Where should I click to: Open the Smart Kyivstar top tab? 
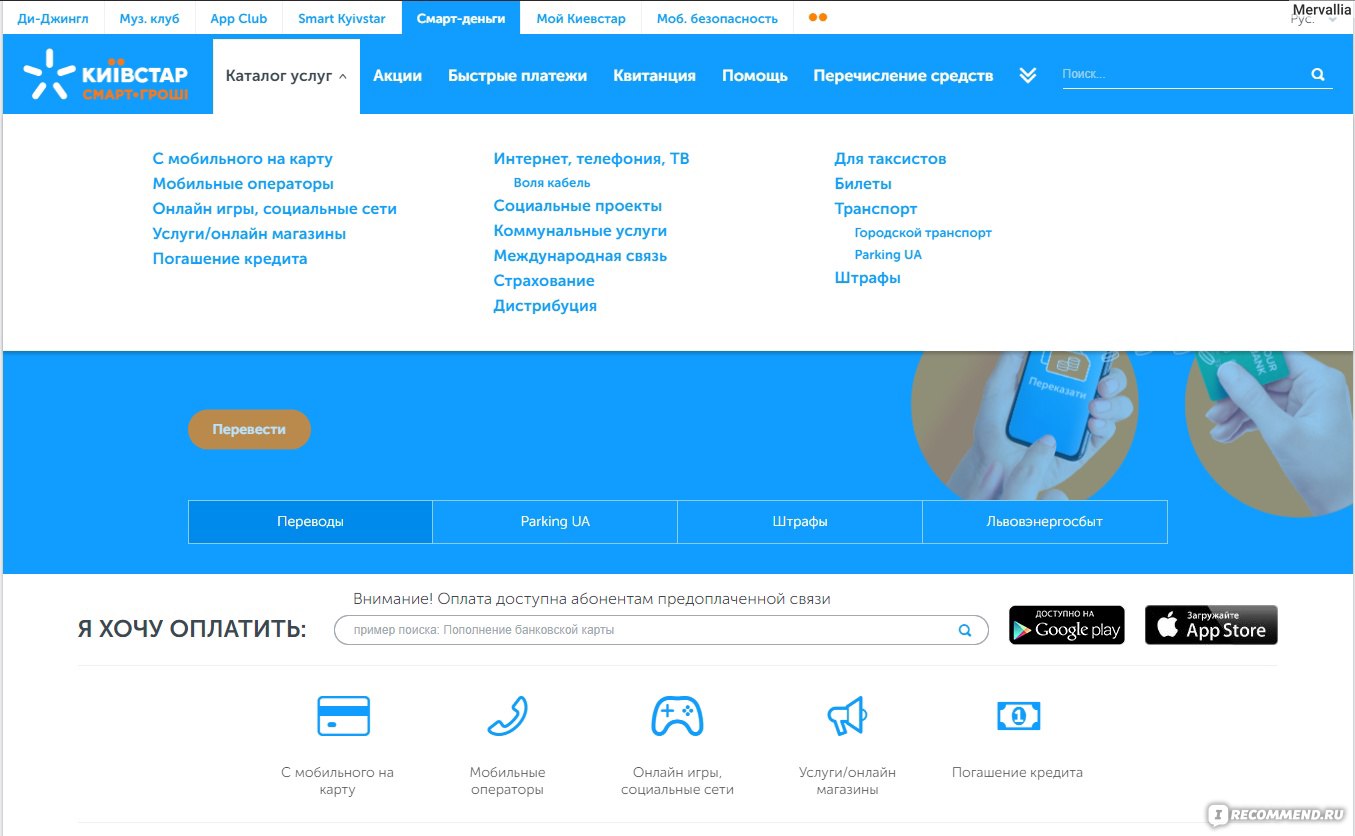(342, 18)
